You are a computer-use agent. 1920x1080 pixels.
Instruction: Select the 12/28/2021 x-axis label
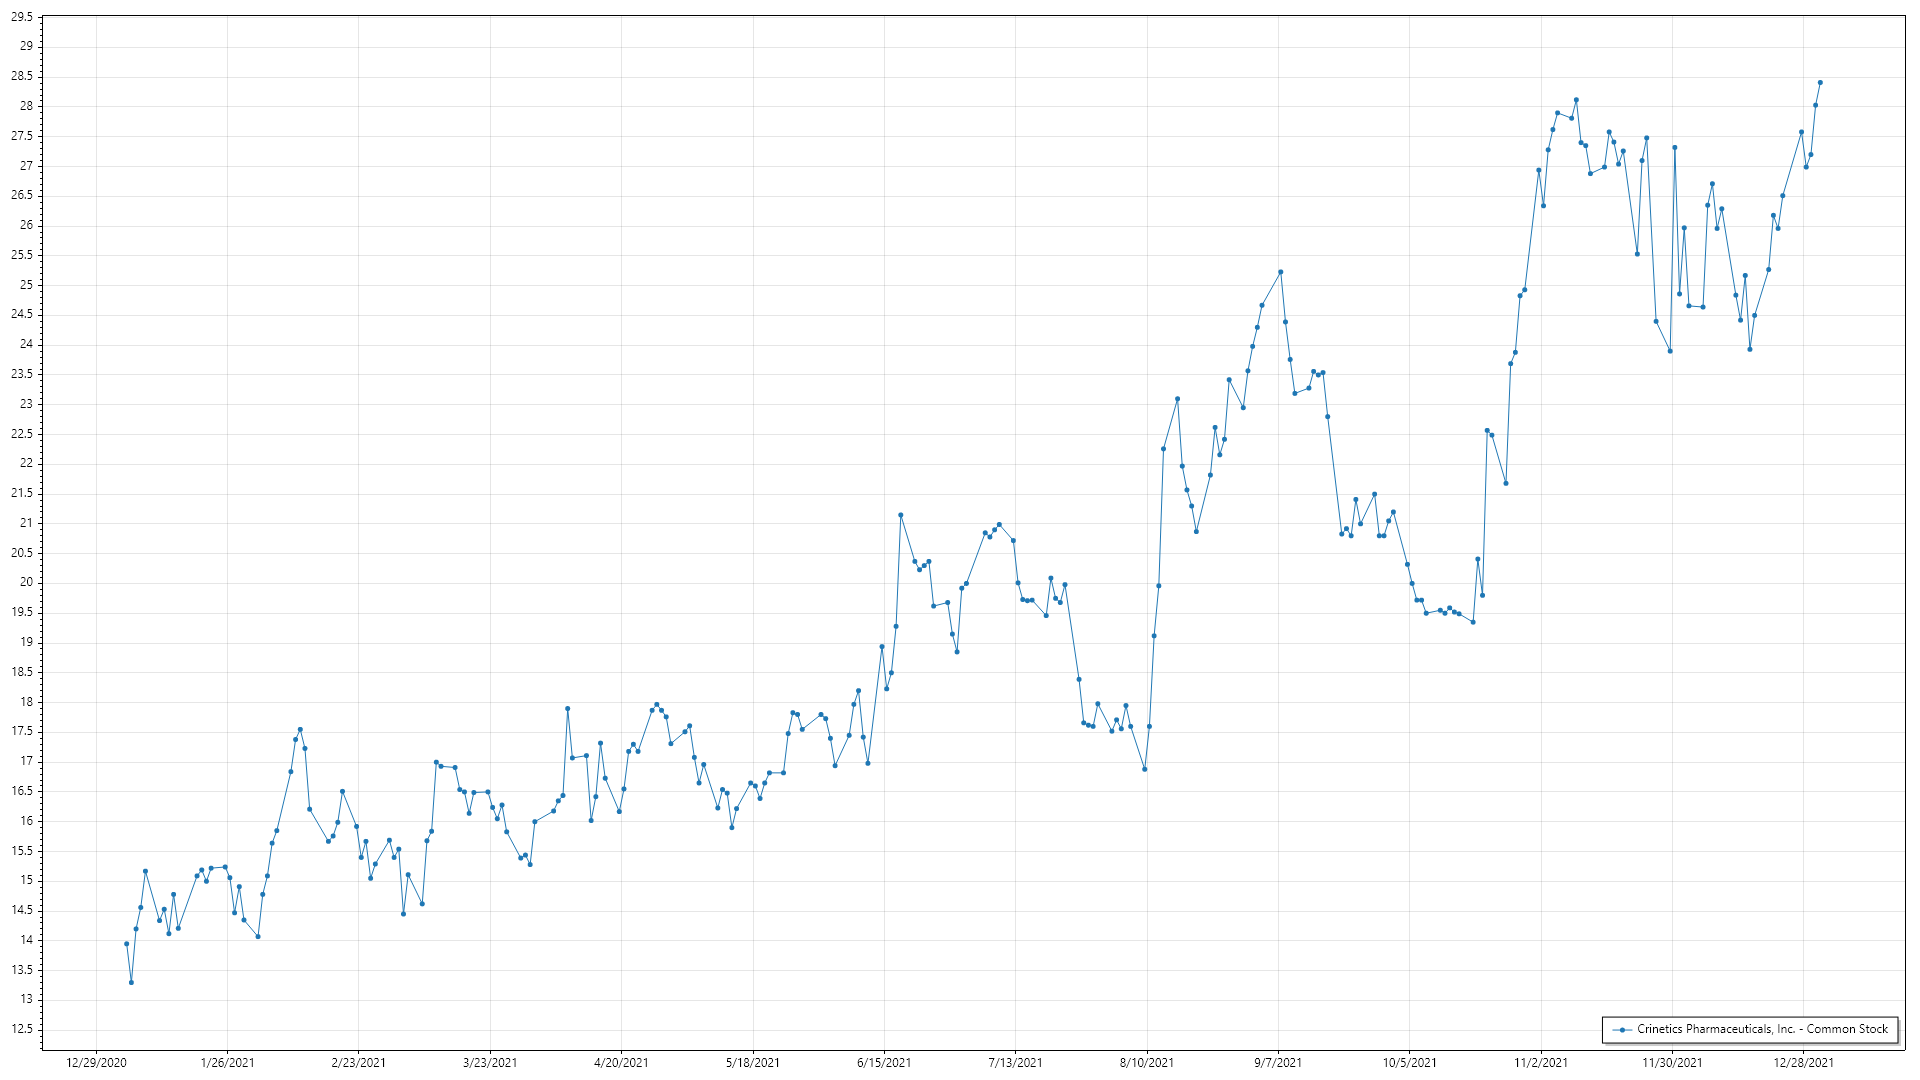point(1804,1063)
